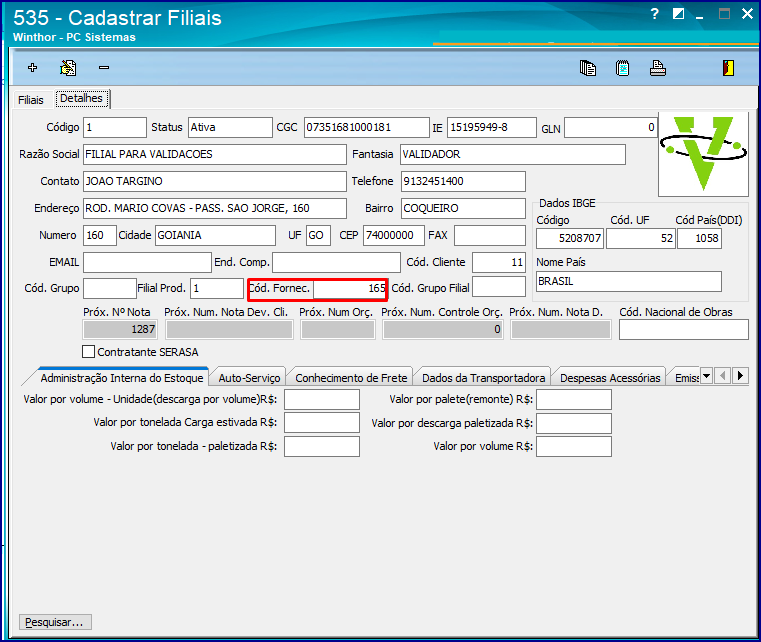Click the right arrow to show more tabs
Viewport: 761px width, 642px height.
point(740,376)
